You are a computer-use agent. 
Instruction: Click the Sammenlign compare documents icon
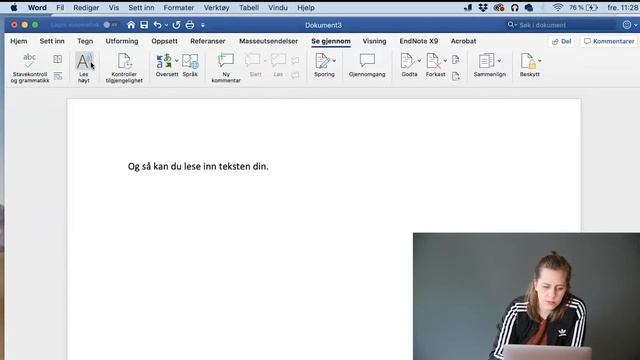click(486, 61)
